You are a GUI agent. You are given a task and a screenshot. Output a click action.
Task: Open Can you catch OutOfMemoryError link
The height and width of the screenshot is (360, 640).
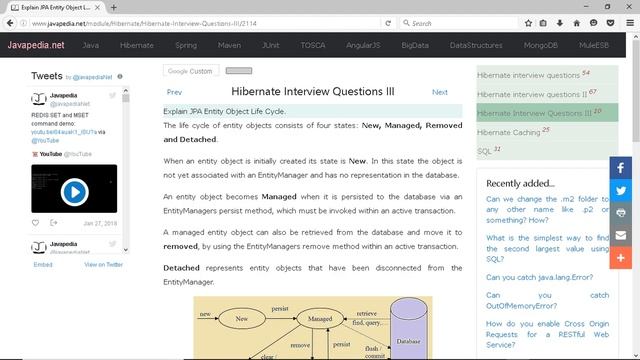tap(547, 300)
